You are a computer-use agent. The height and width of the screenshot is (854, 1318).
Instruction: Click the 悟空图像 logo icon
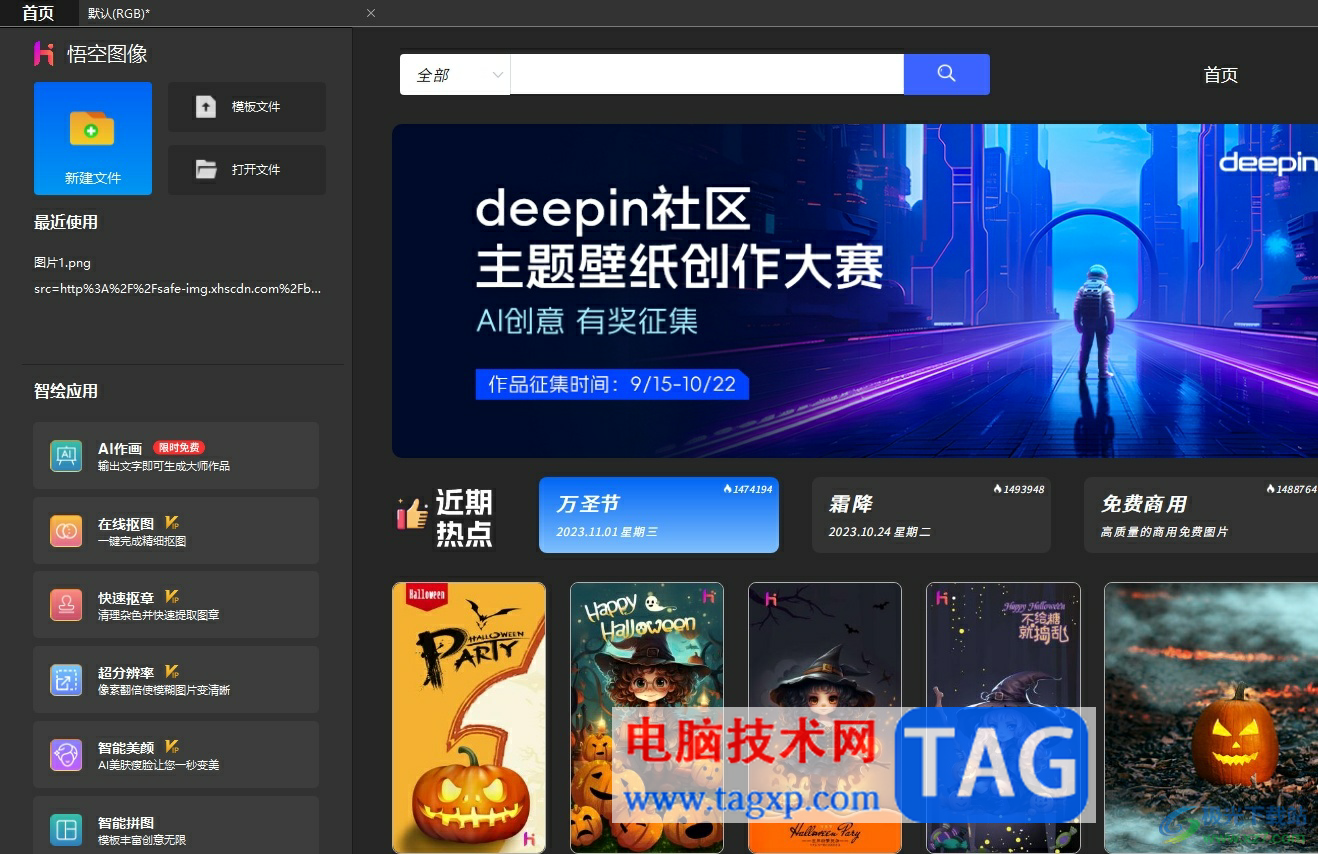[44, 54]
